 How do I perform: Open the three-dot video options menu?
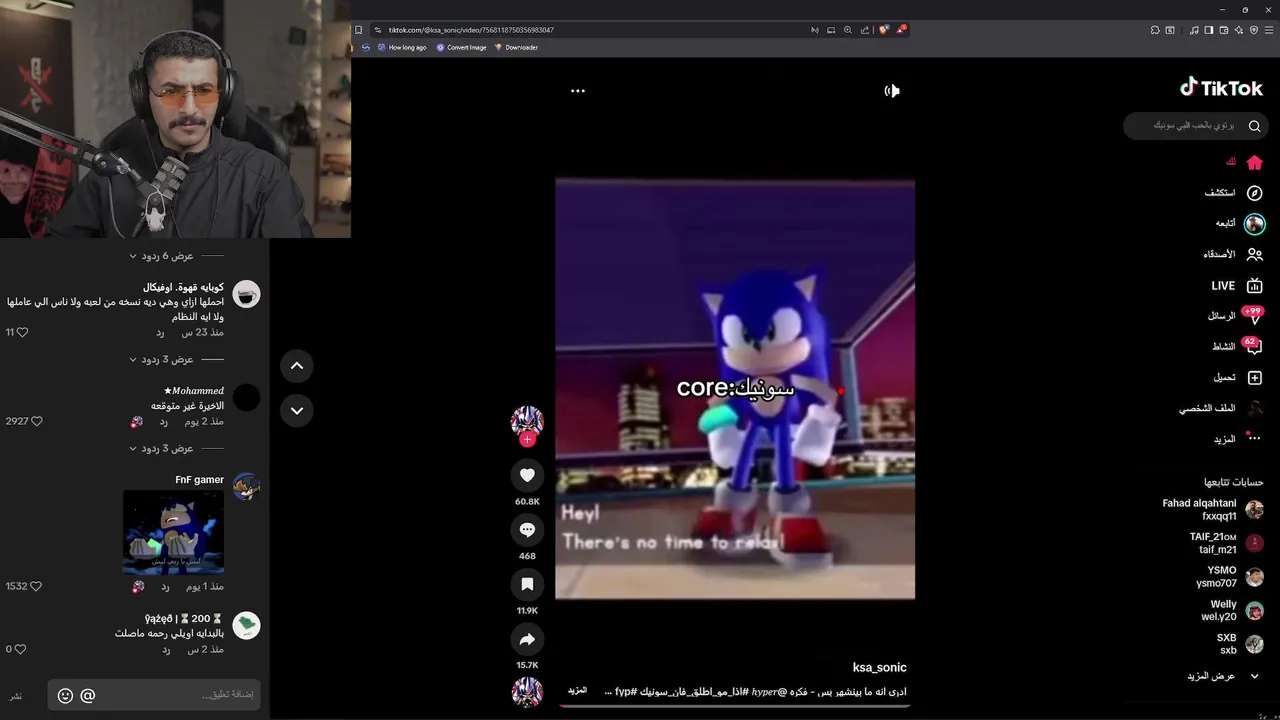tap(577, 91)
